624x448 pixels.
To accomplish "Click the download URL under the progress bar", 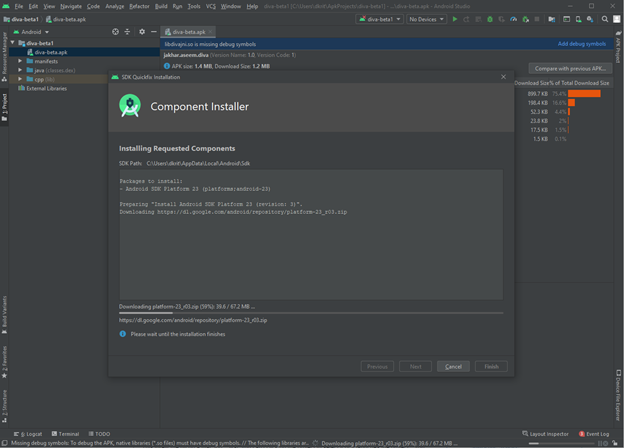I will click(x=193, y=320).
